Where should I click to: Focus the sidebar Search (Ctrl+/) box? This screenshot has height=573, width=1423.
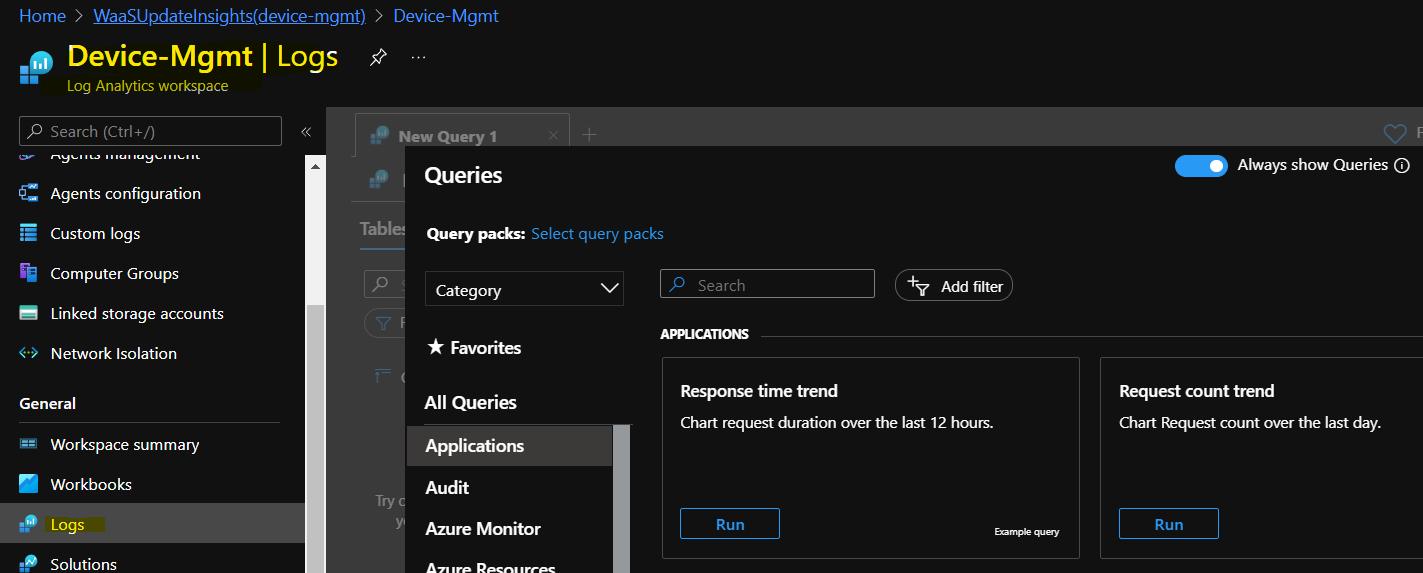(x=150, y=131)
